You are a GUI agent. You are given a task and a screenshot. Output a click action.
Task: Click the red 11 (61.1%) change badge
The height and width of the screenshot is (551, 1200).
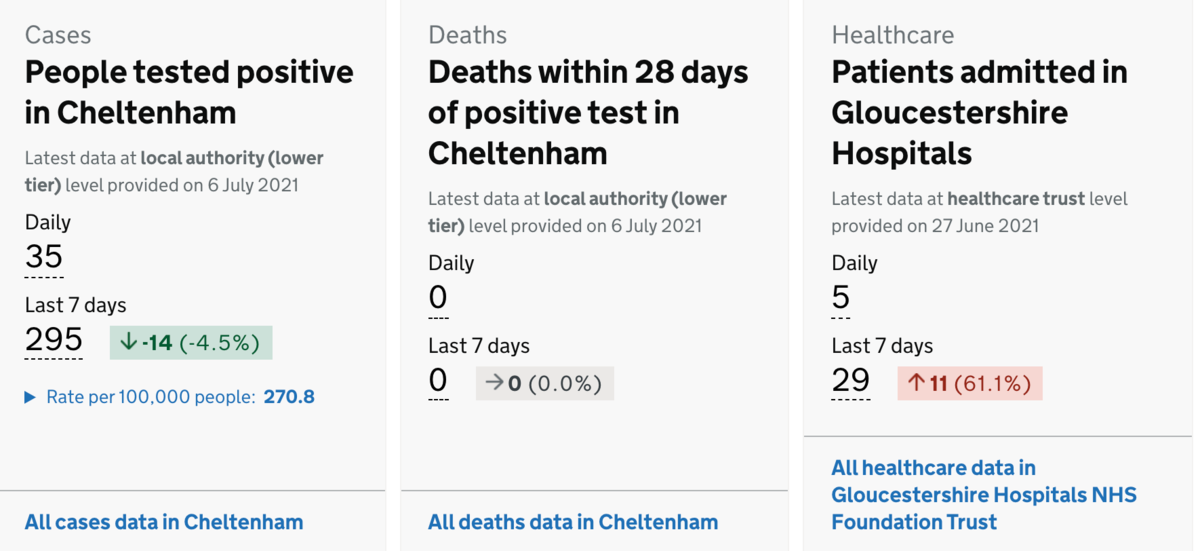[x=970, y=383]
